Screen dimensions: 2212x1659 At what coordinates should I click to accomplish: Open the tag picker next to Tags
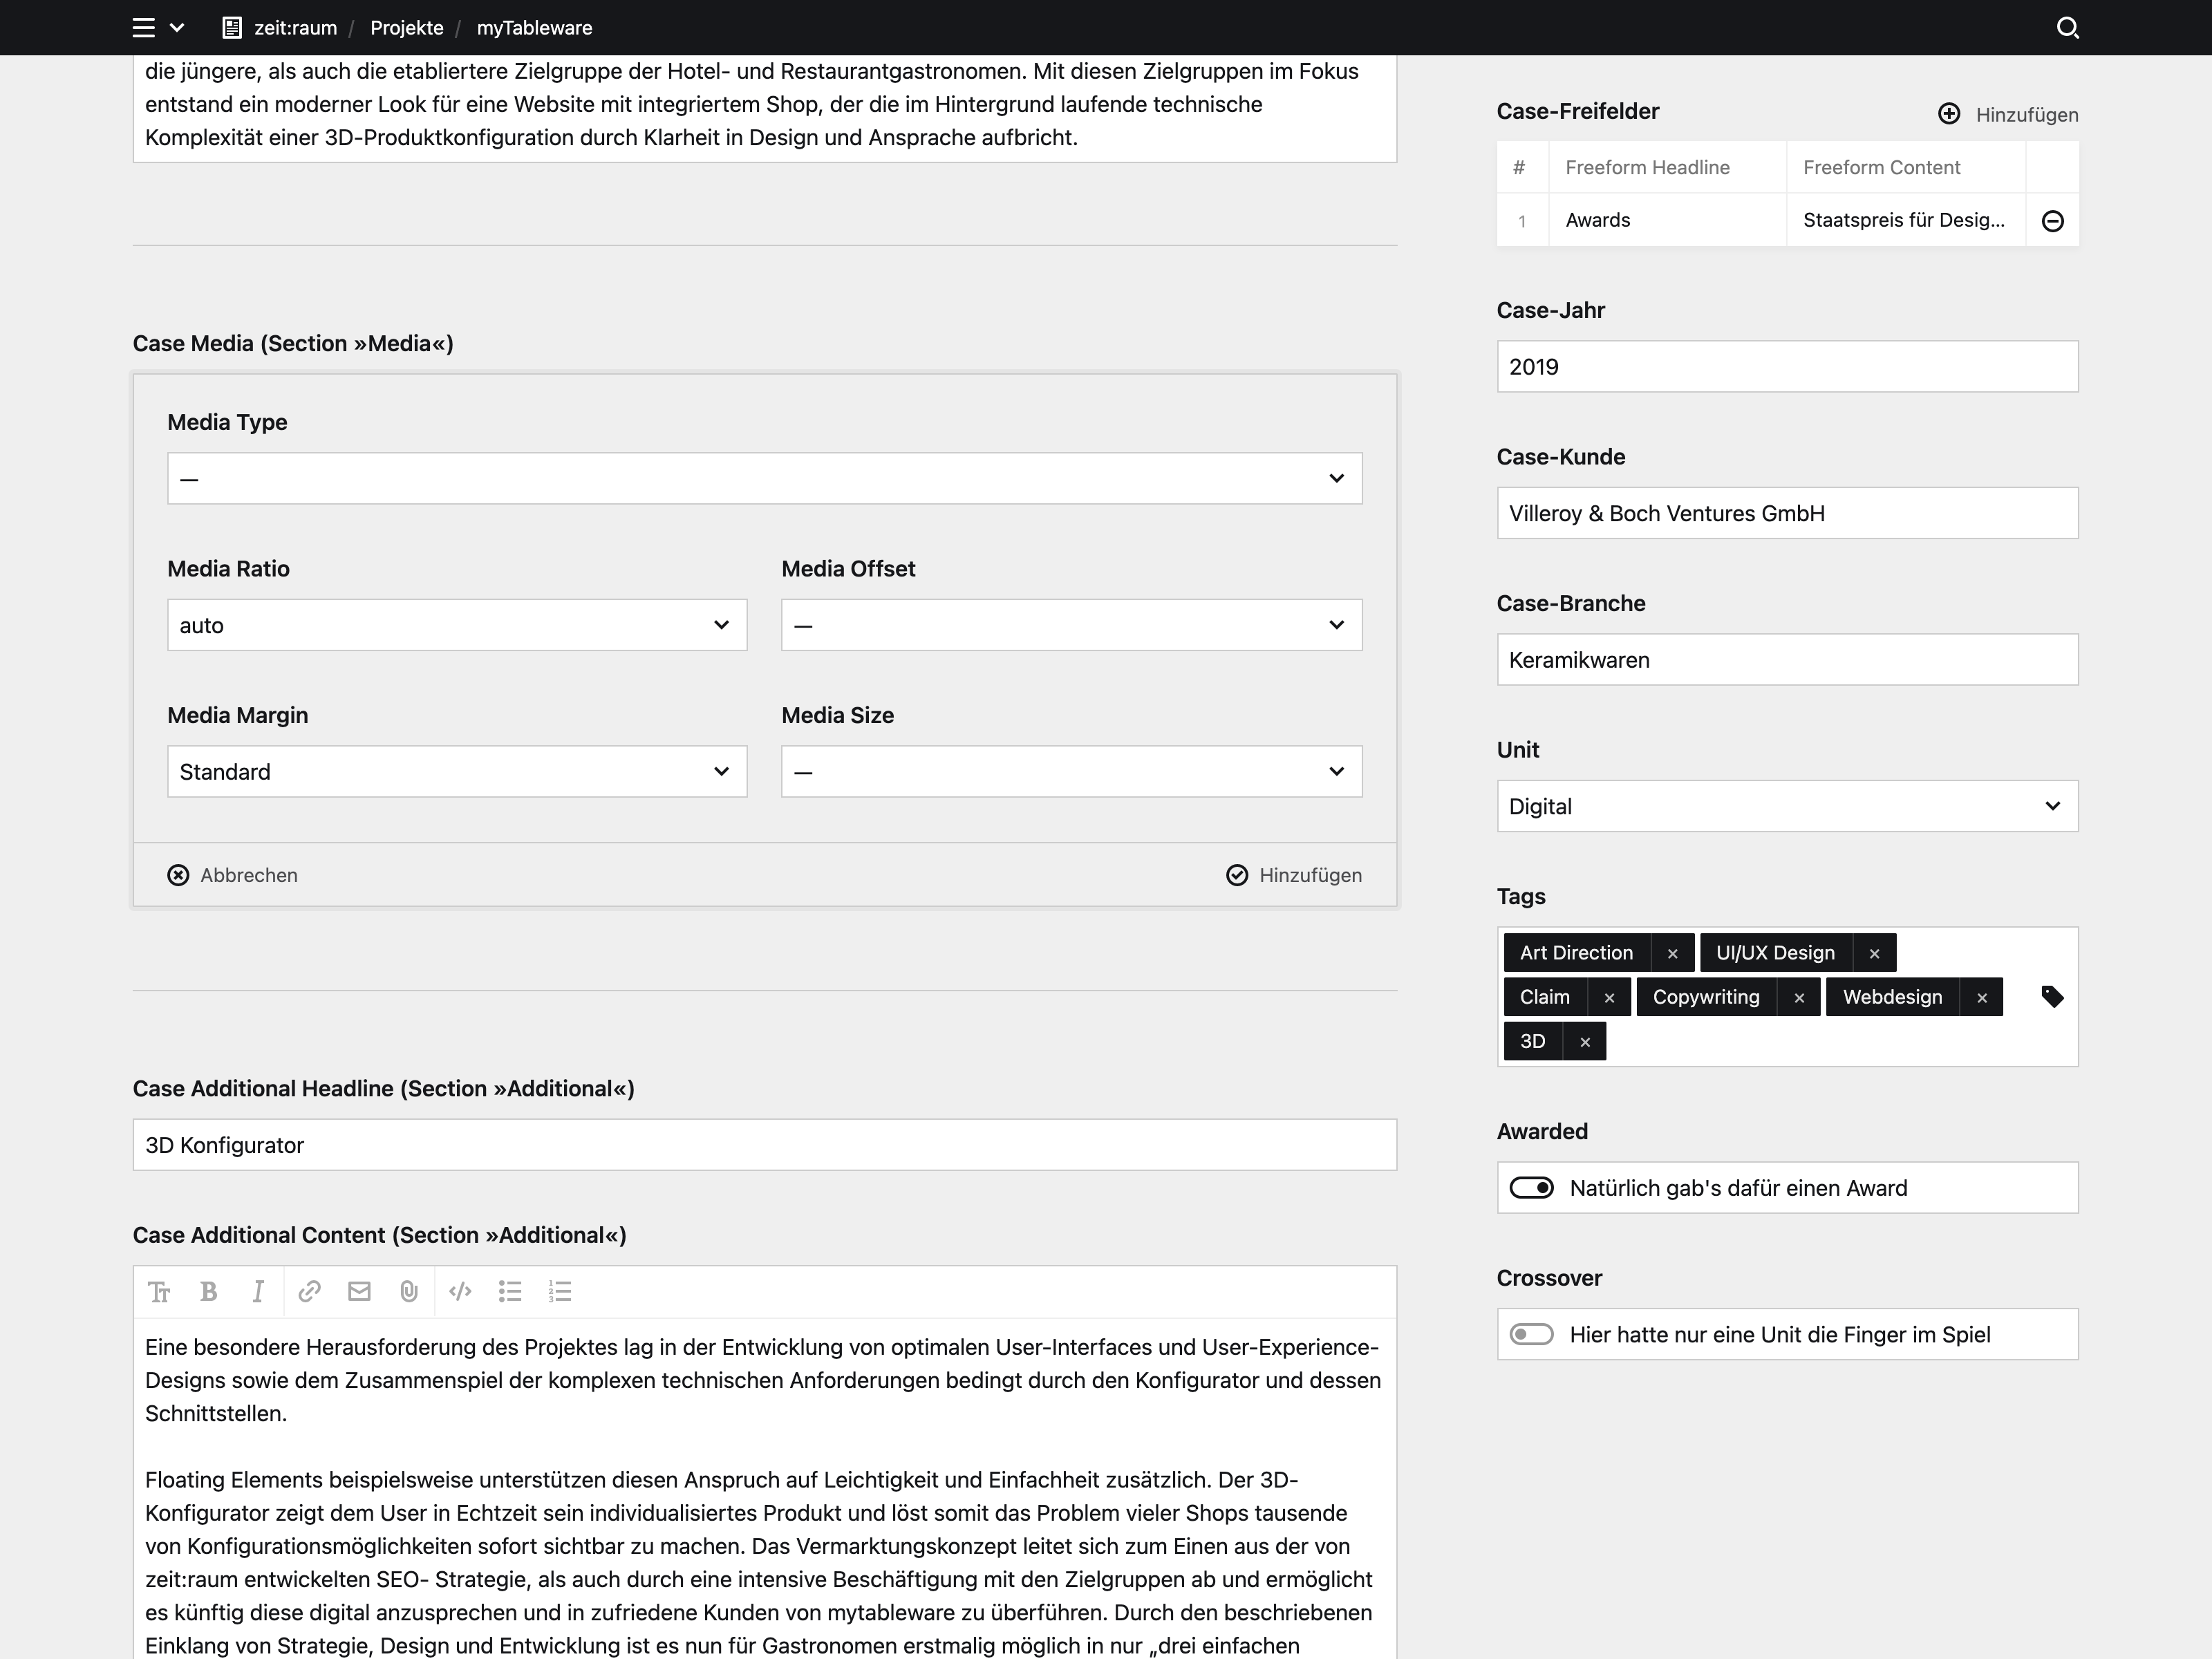point(2054,997)
